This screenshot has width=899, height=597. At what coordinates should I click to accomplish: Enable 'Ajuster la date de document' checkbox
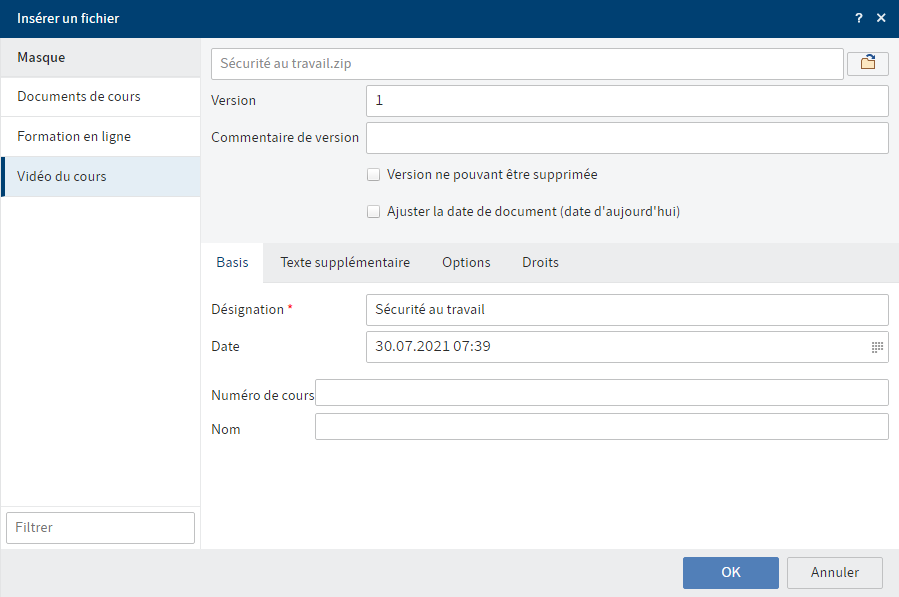click(x=373, y=212)
